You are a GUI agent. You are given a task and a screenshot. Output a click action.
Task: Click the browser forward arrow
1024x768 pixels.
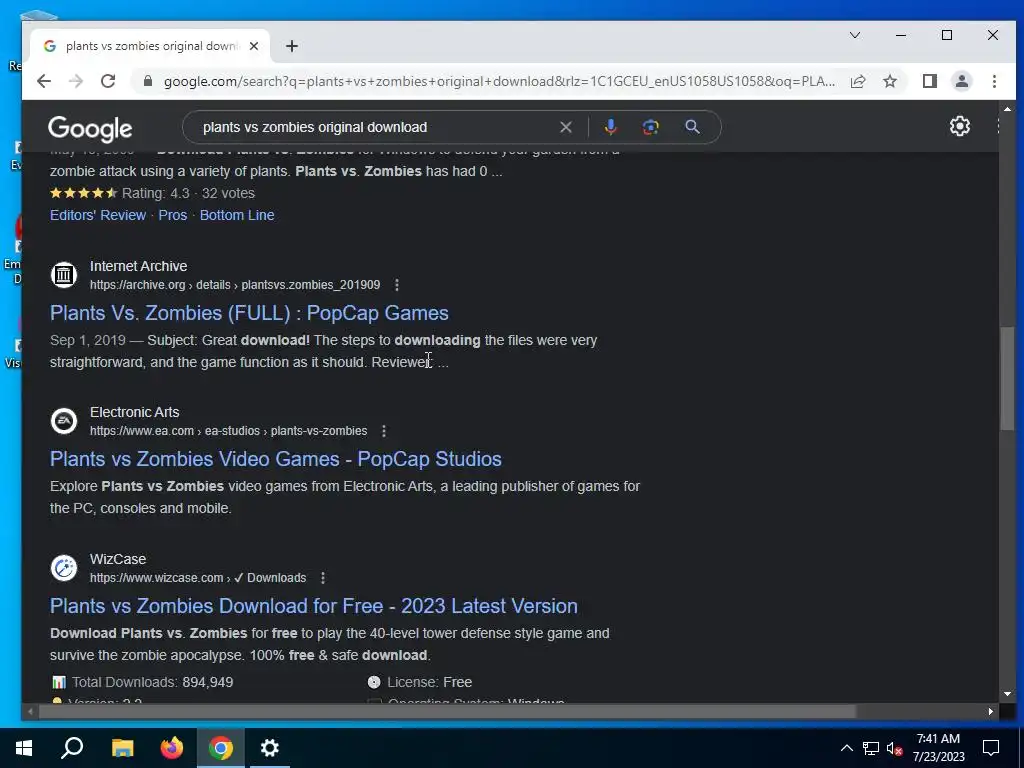click(76, 81)
